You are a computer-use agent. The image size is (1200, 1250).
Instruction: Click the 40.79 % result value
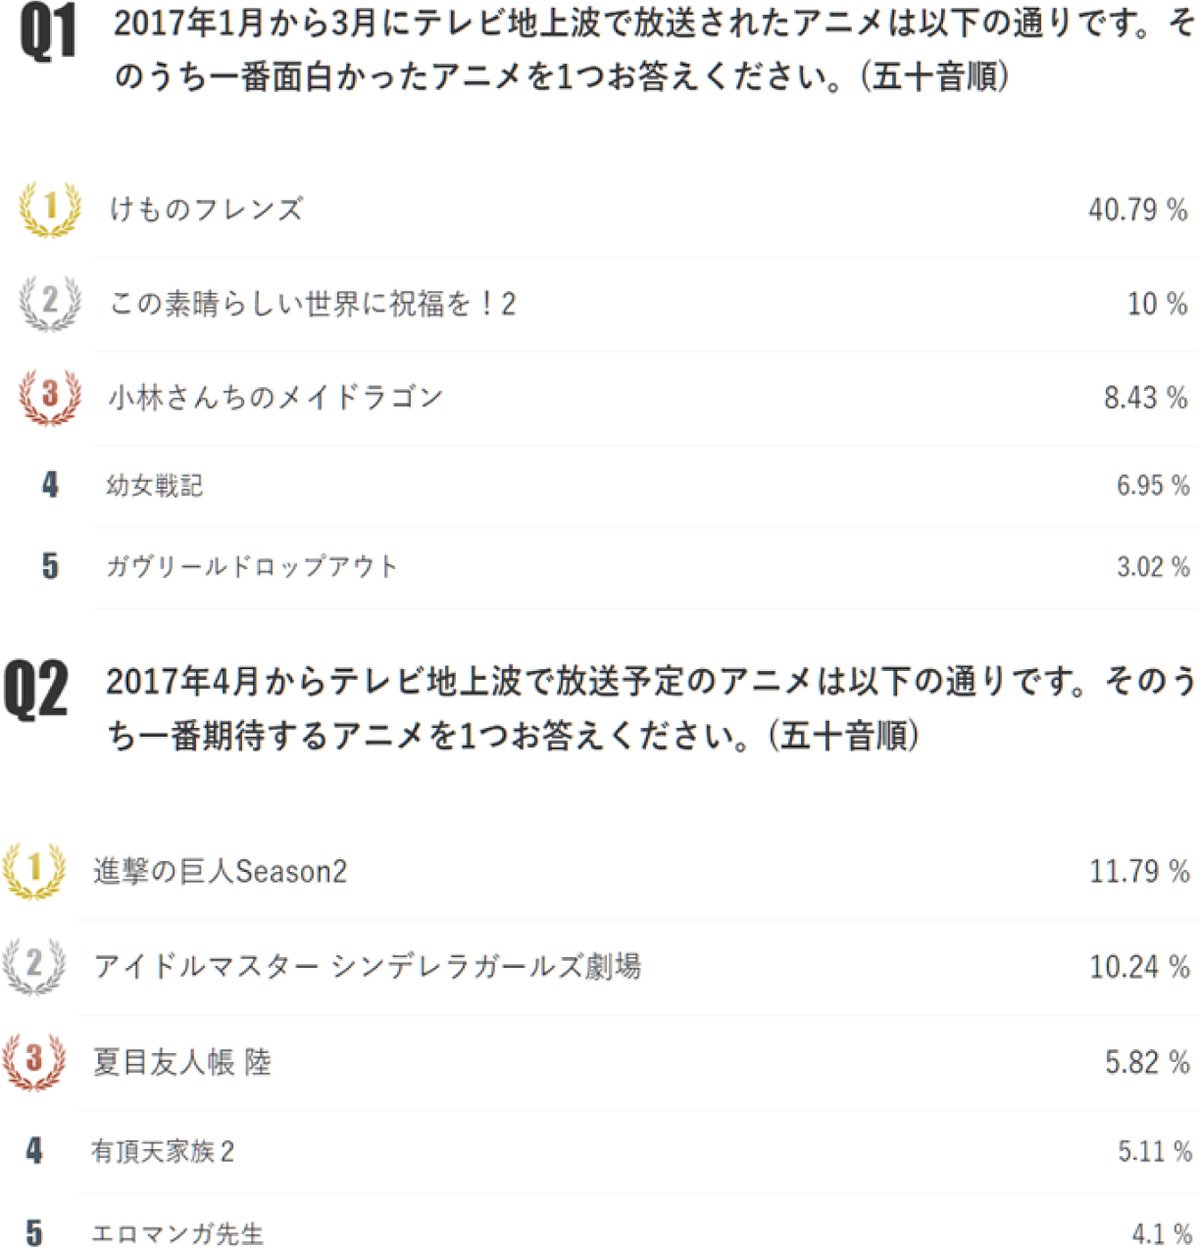tap(1138, 210)
